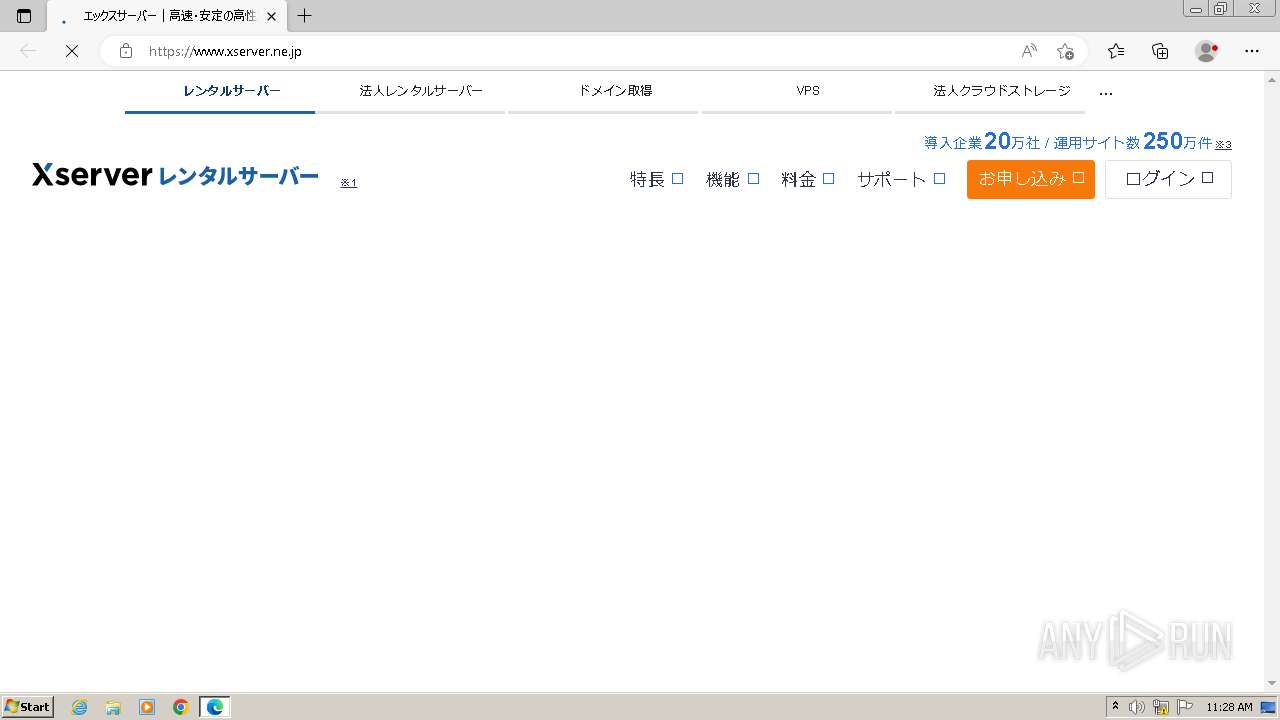
Task: Click the ログイン button
Action: (1168, 179)
